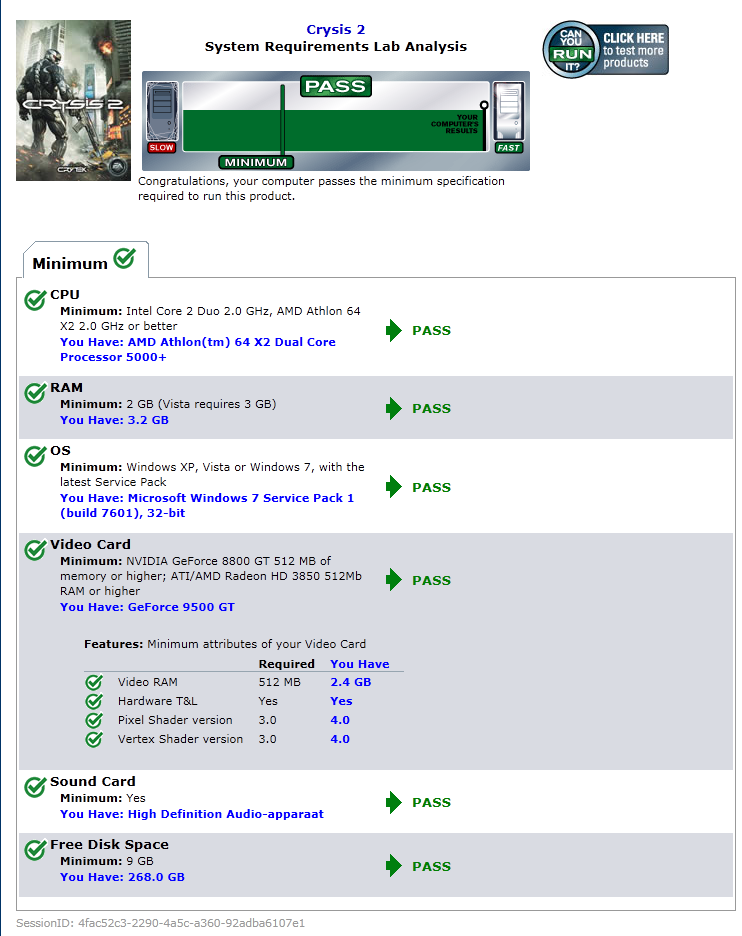Click the green performance meter bar

(x=335, y=130)
